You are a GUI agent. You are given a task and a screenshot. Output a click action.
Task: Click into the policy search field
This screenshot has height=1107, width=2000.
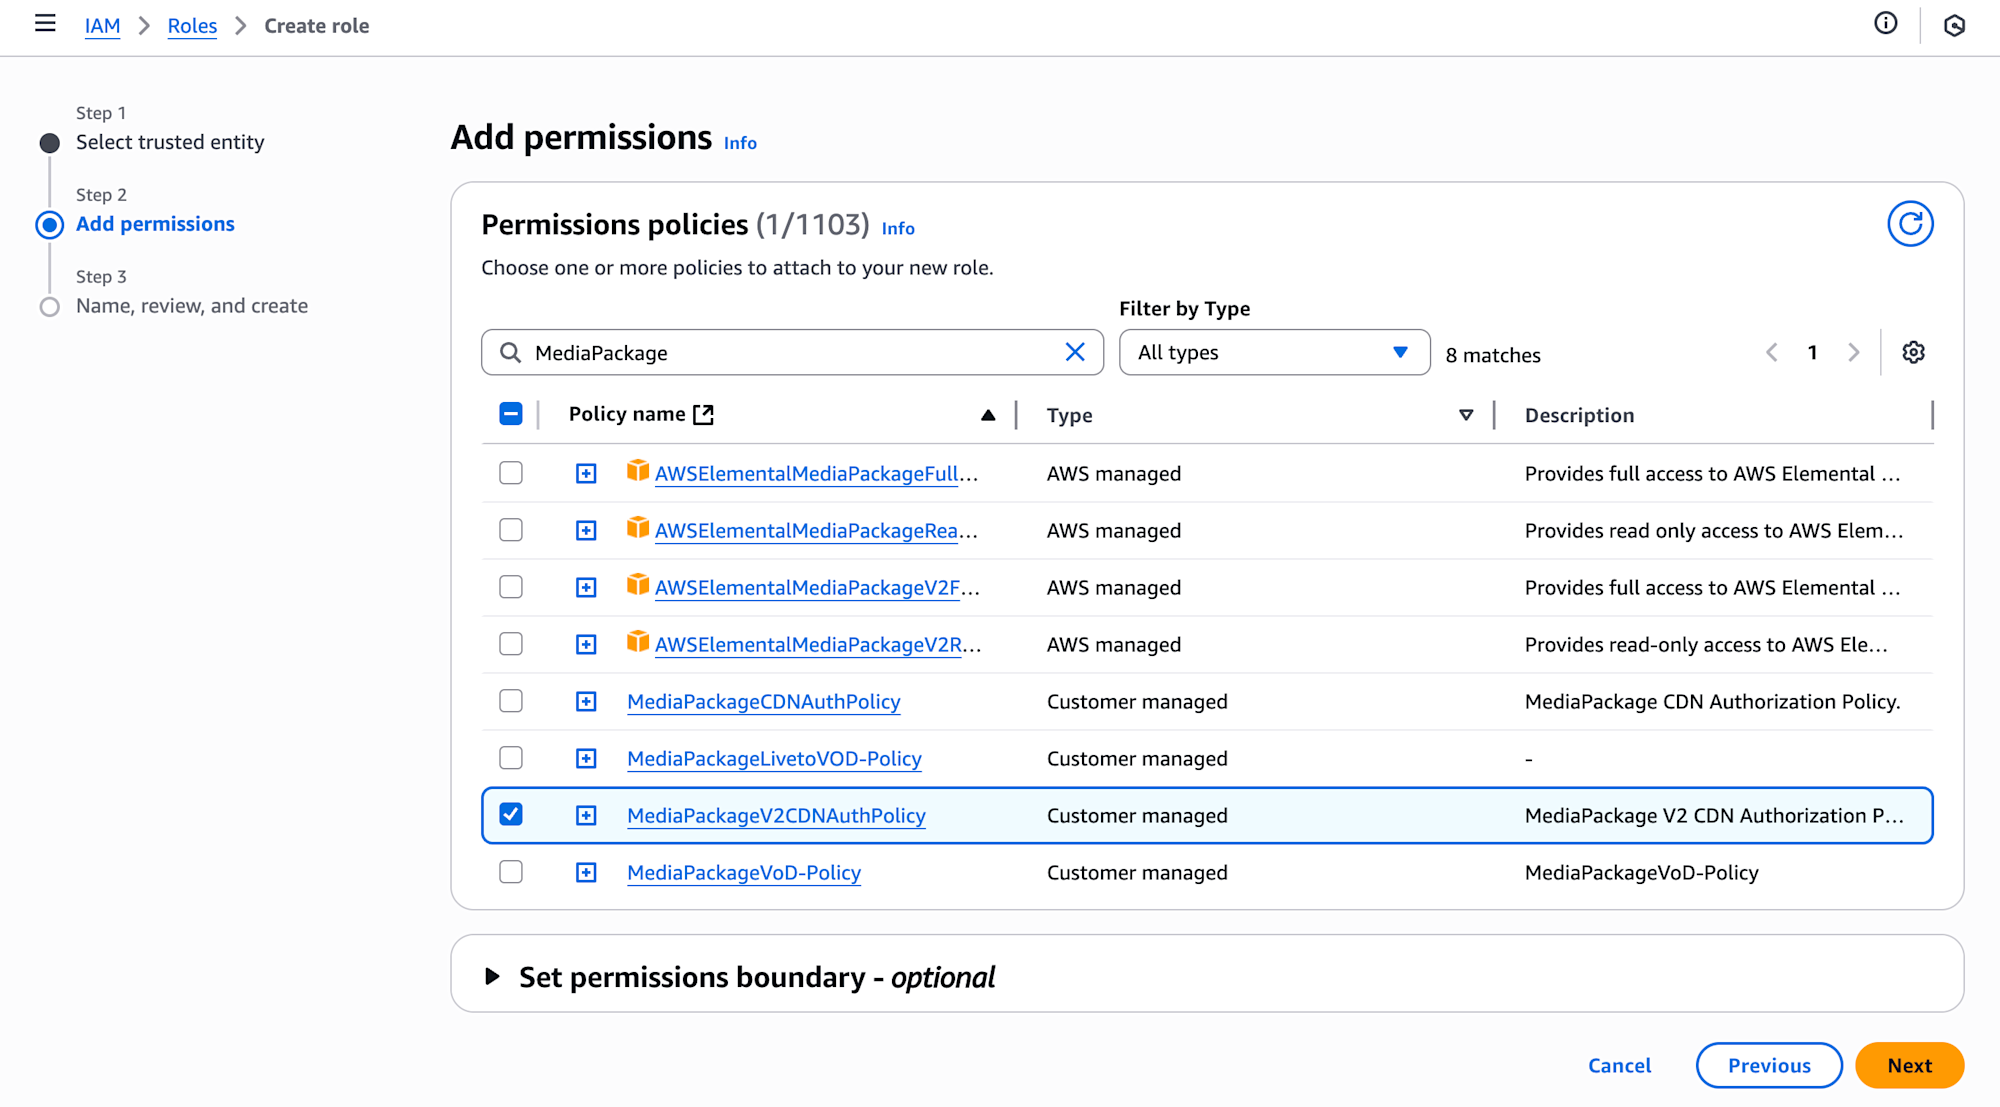pos(790,353)
